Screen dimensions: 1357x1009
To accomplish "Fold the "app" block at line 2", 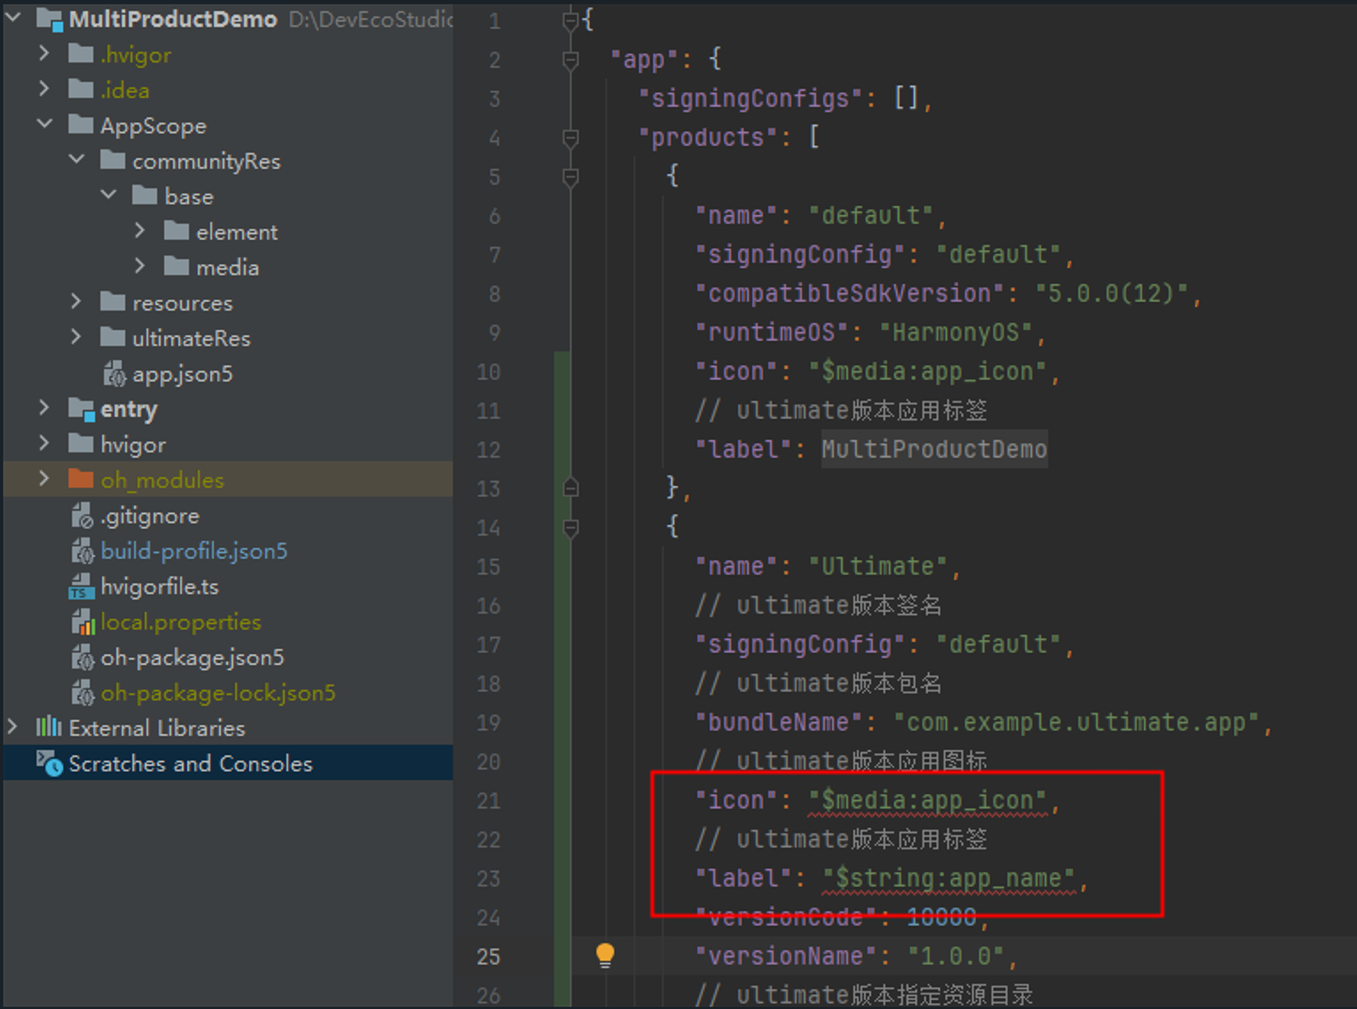I will 571,60.
